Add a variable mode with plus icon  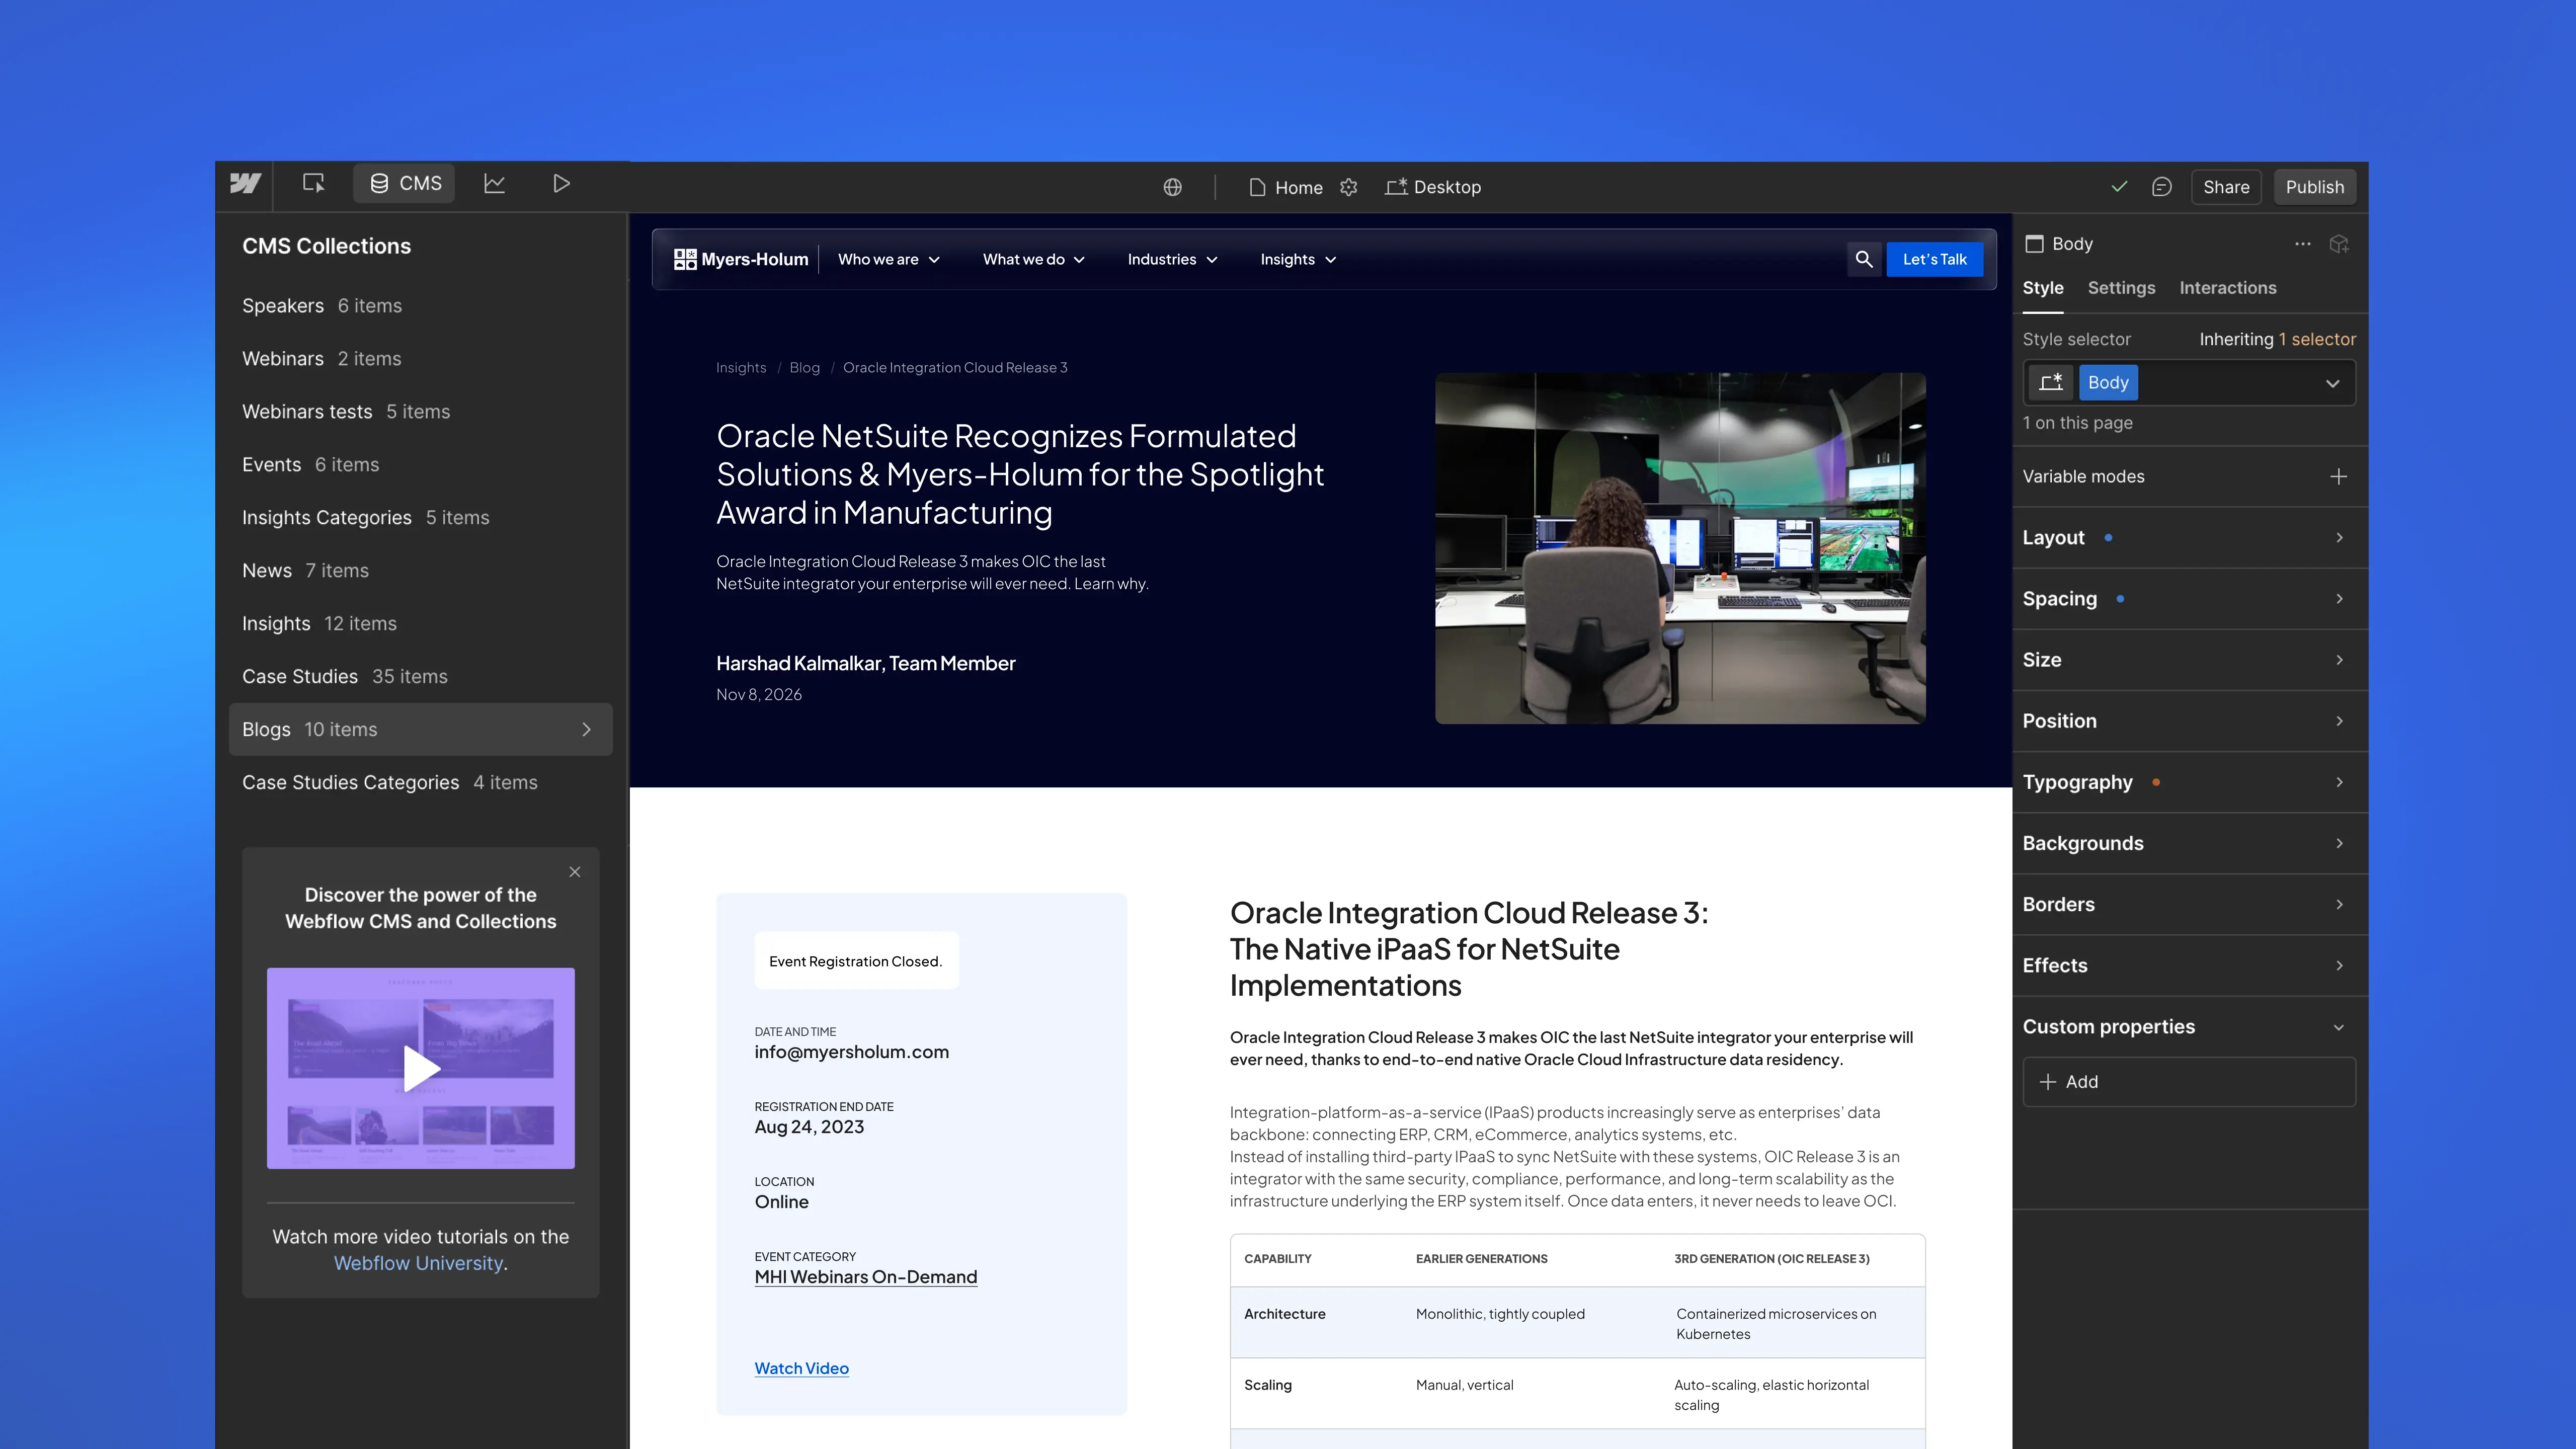(2338, 477)
